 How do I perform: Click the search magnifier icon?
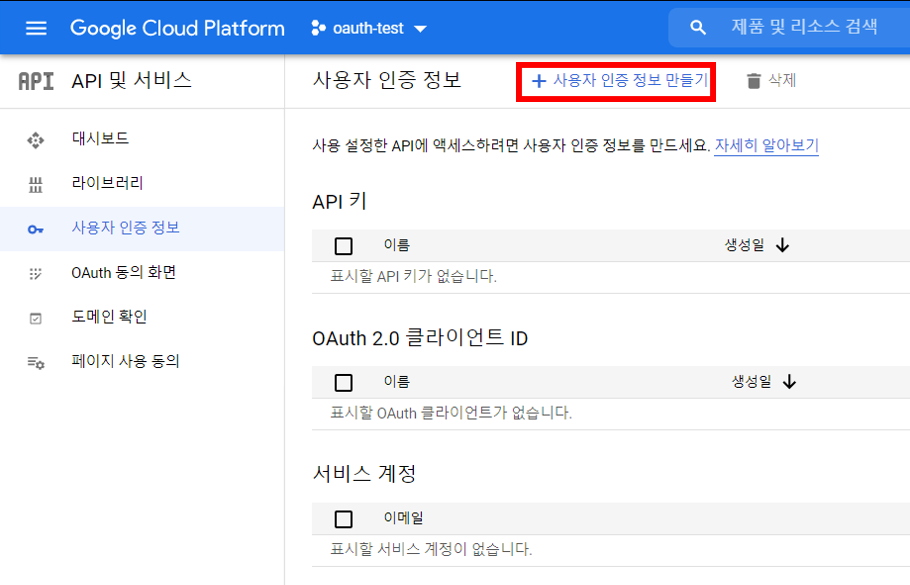coord(698,27)
